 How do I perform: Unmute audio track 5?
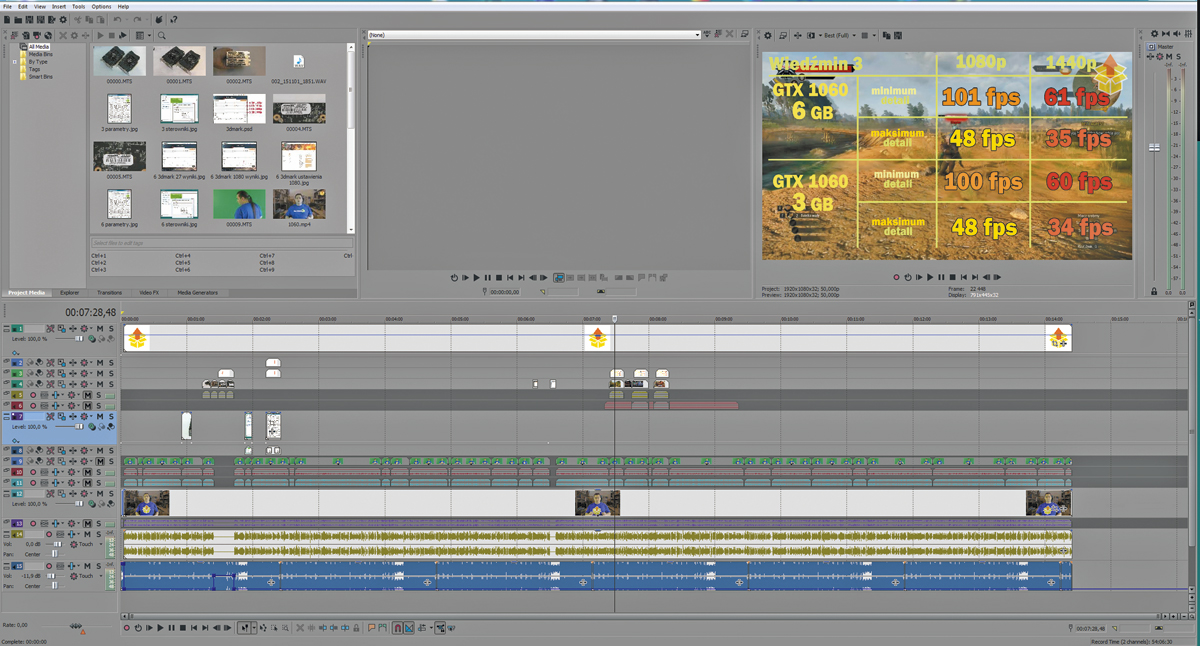87,395
